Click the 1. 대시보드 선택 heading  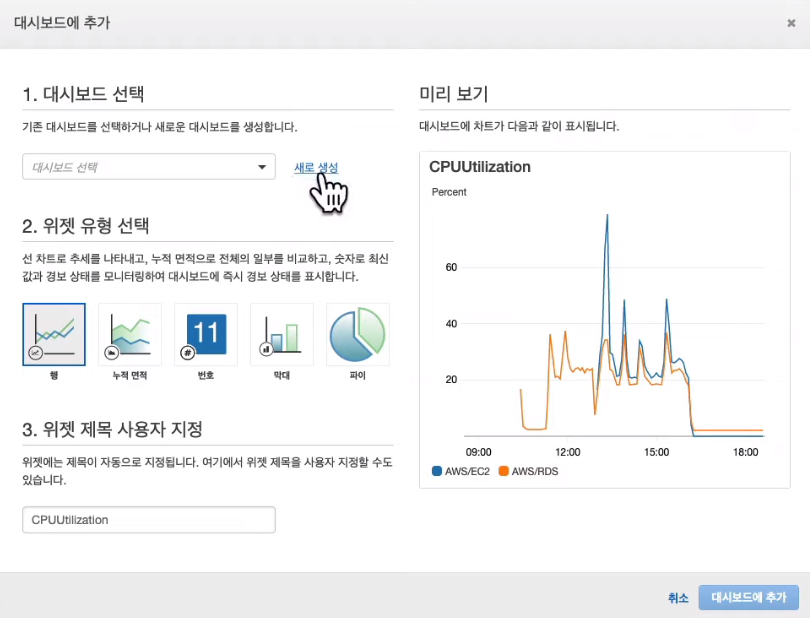tap(83, 94)
